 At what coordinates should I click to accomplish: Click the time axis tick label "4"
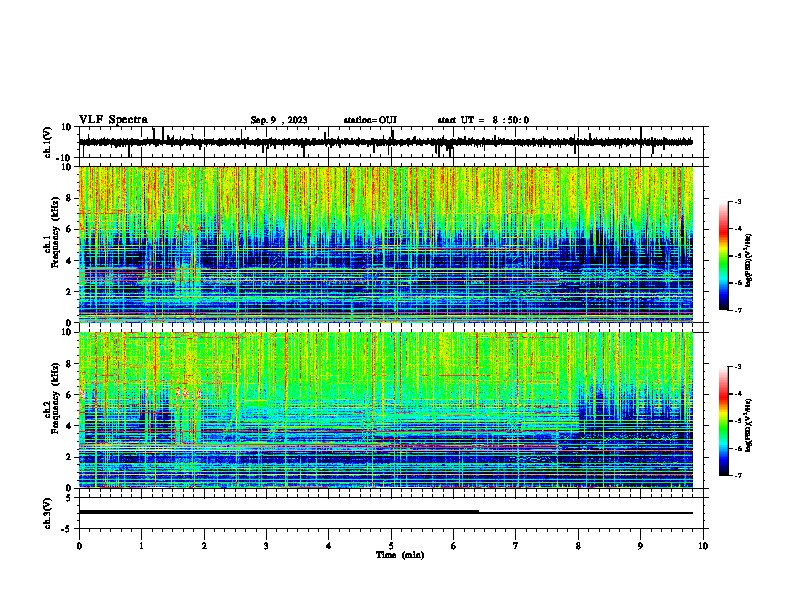[x=329, y=546]
